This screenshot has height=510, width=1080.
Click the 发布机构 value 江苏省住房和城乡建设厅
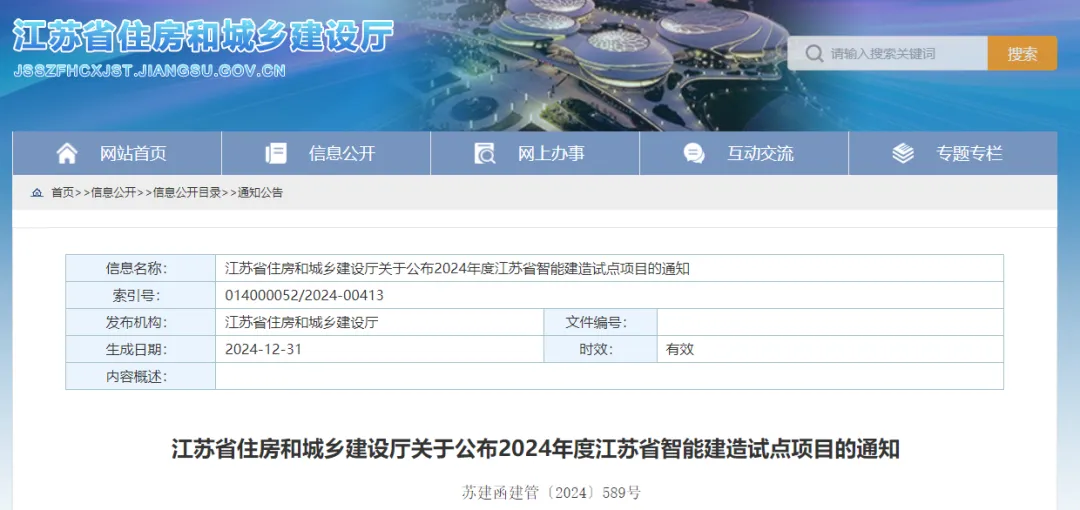[301, 323]
